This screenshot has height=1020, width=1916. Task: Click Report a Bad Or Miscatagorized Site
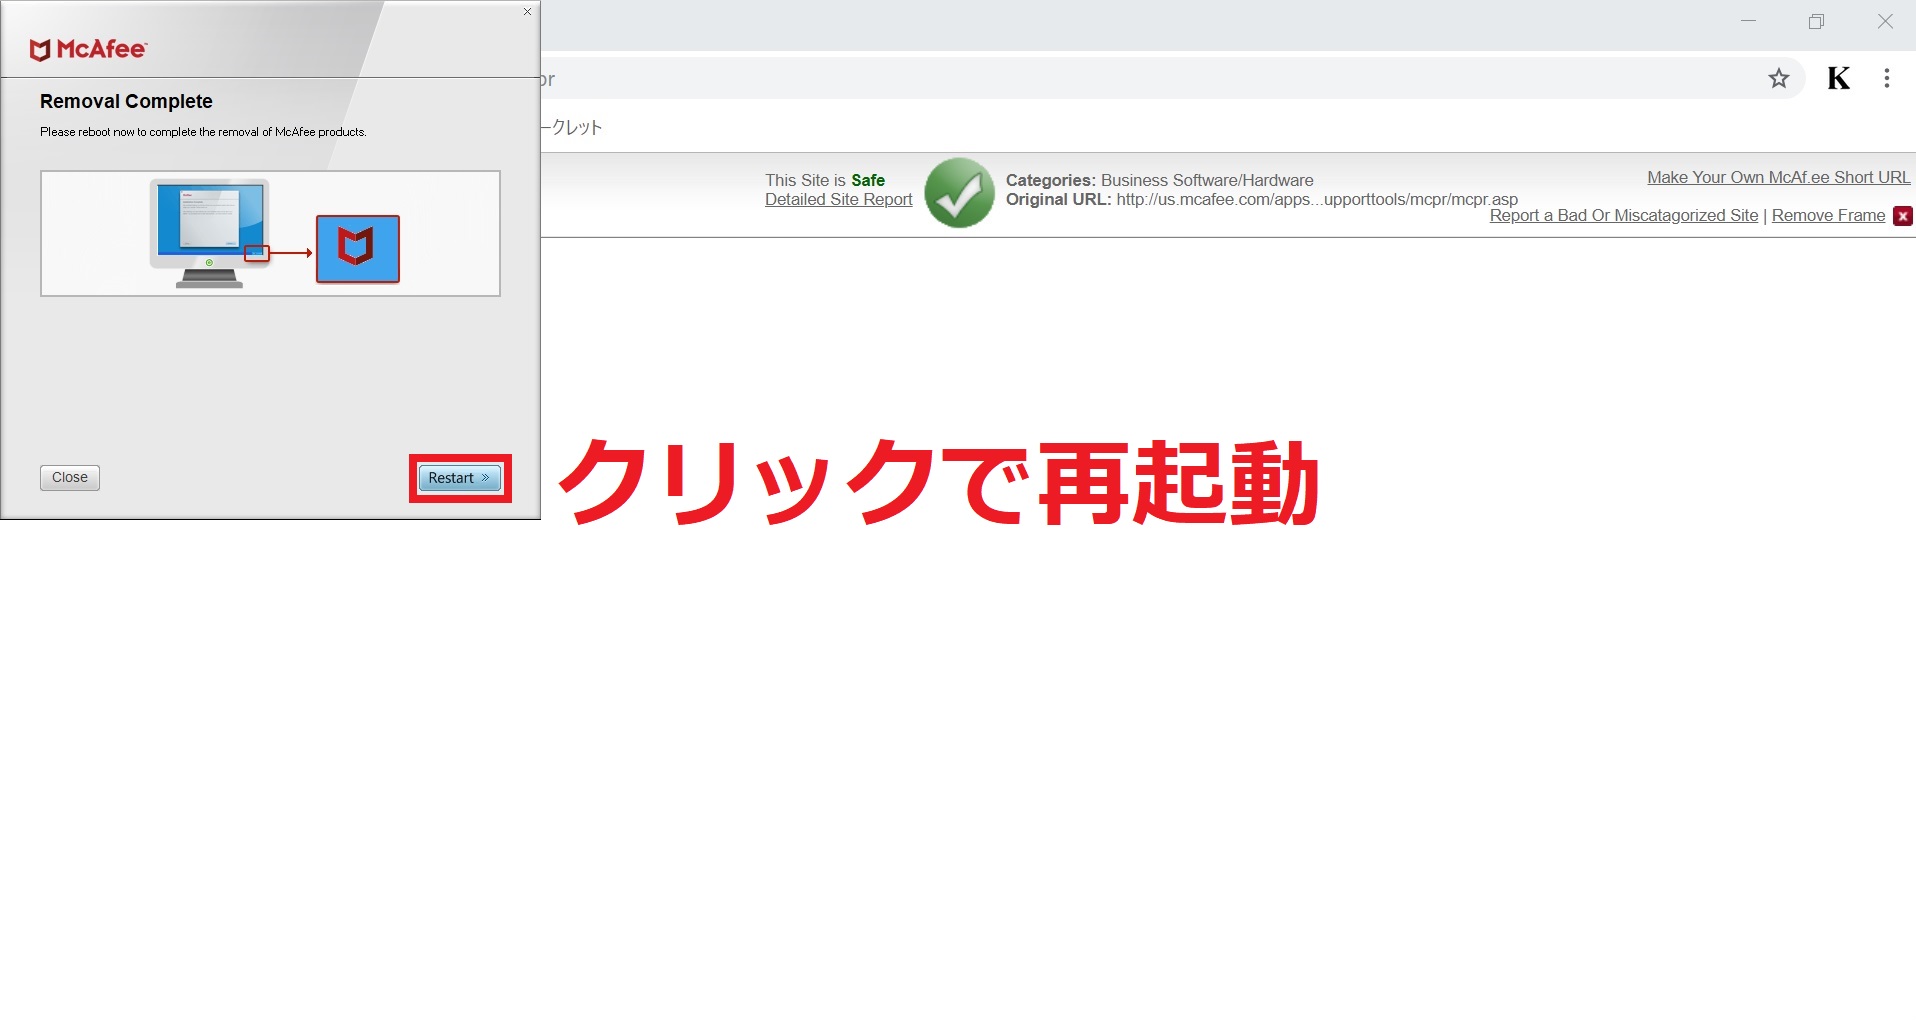[1624, 215]
